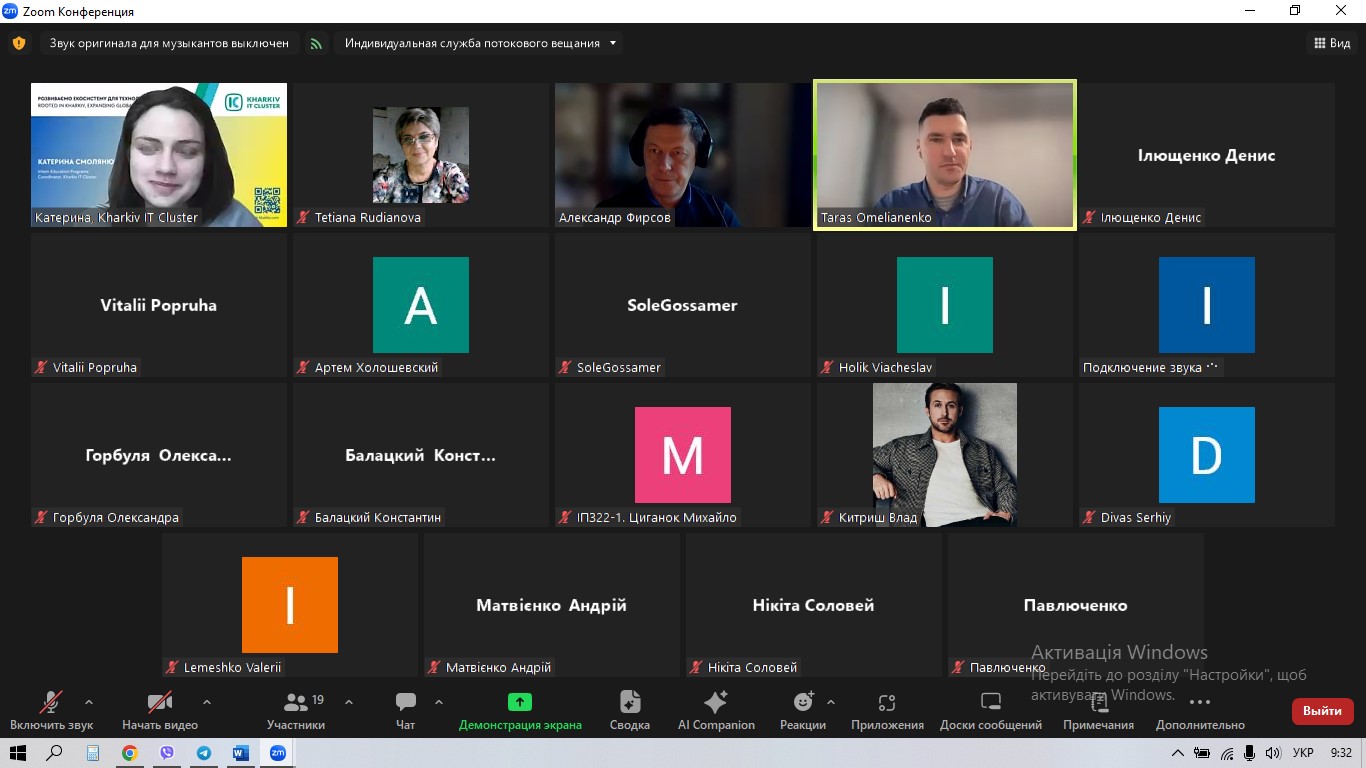Open Telegram from the taskbar

coord(204,753)
